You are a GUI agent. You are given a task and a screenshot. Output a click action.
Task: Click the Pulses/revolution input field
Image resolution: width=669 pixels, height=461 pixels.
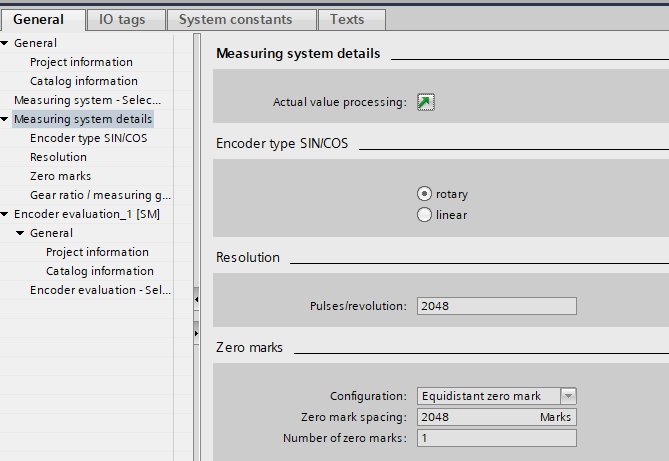[x=496, y=307]
